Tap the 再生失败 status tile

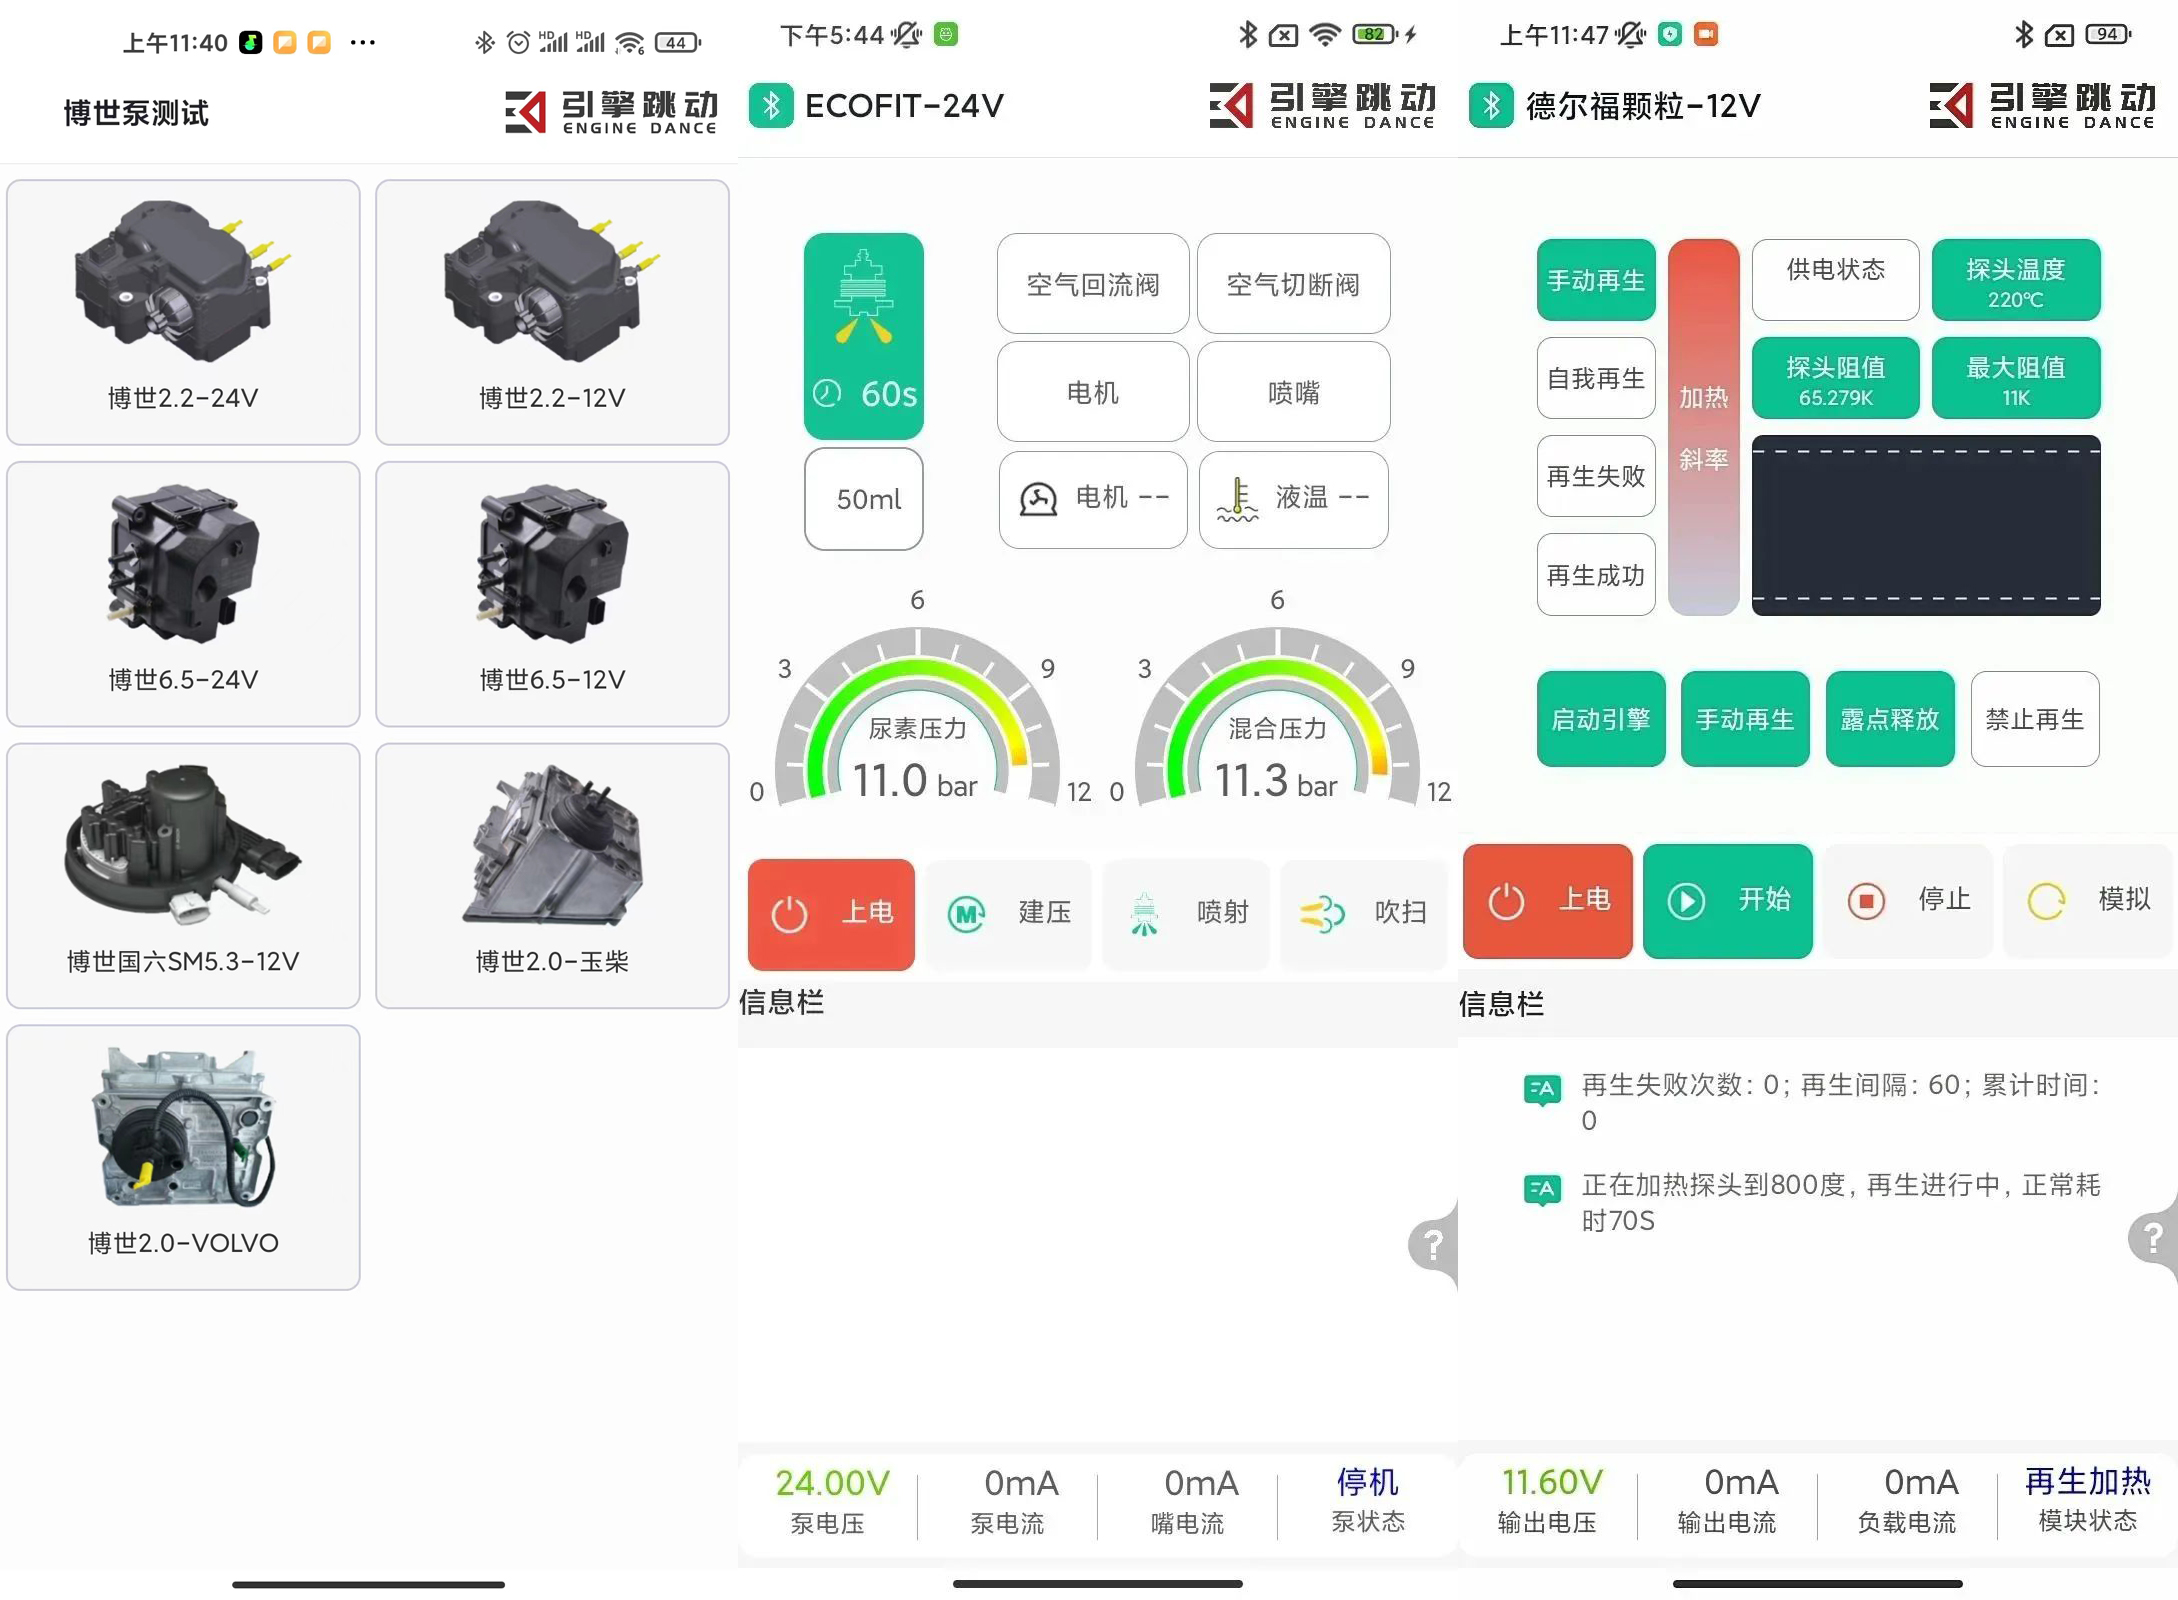(1596, 476)
